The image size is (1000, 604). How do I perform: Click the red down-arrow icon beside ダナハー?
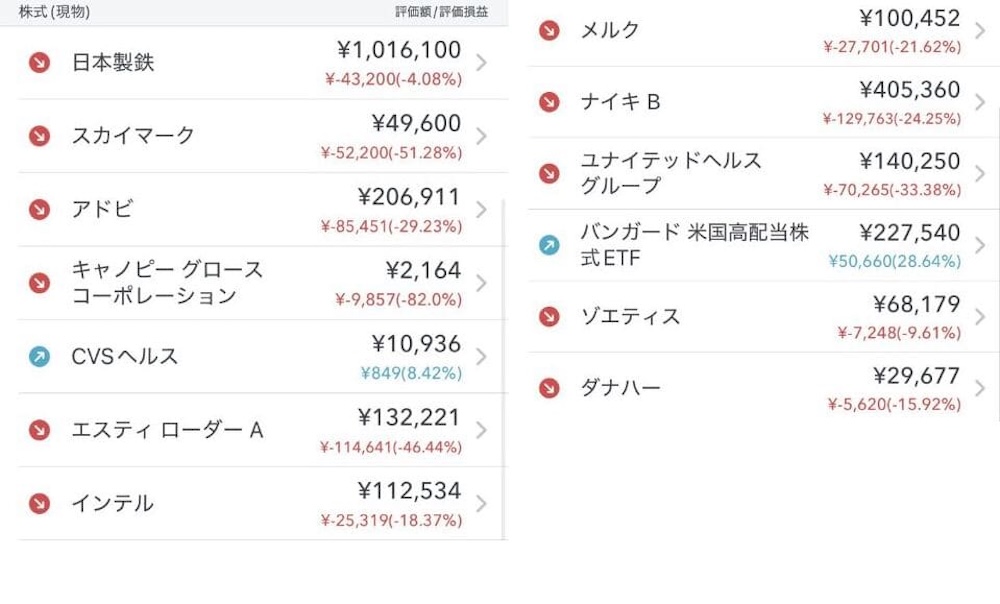click(549, 388)
